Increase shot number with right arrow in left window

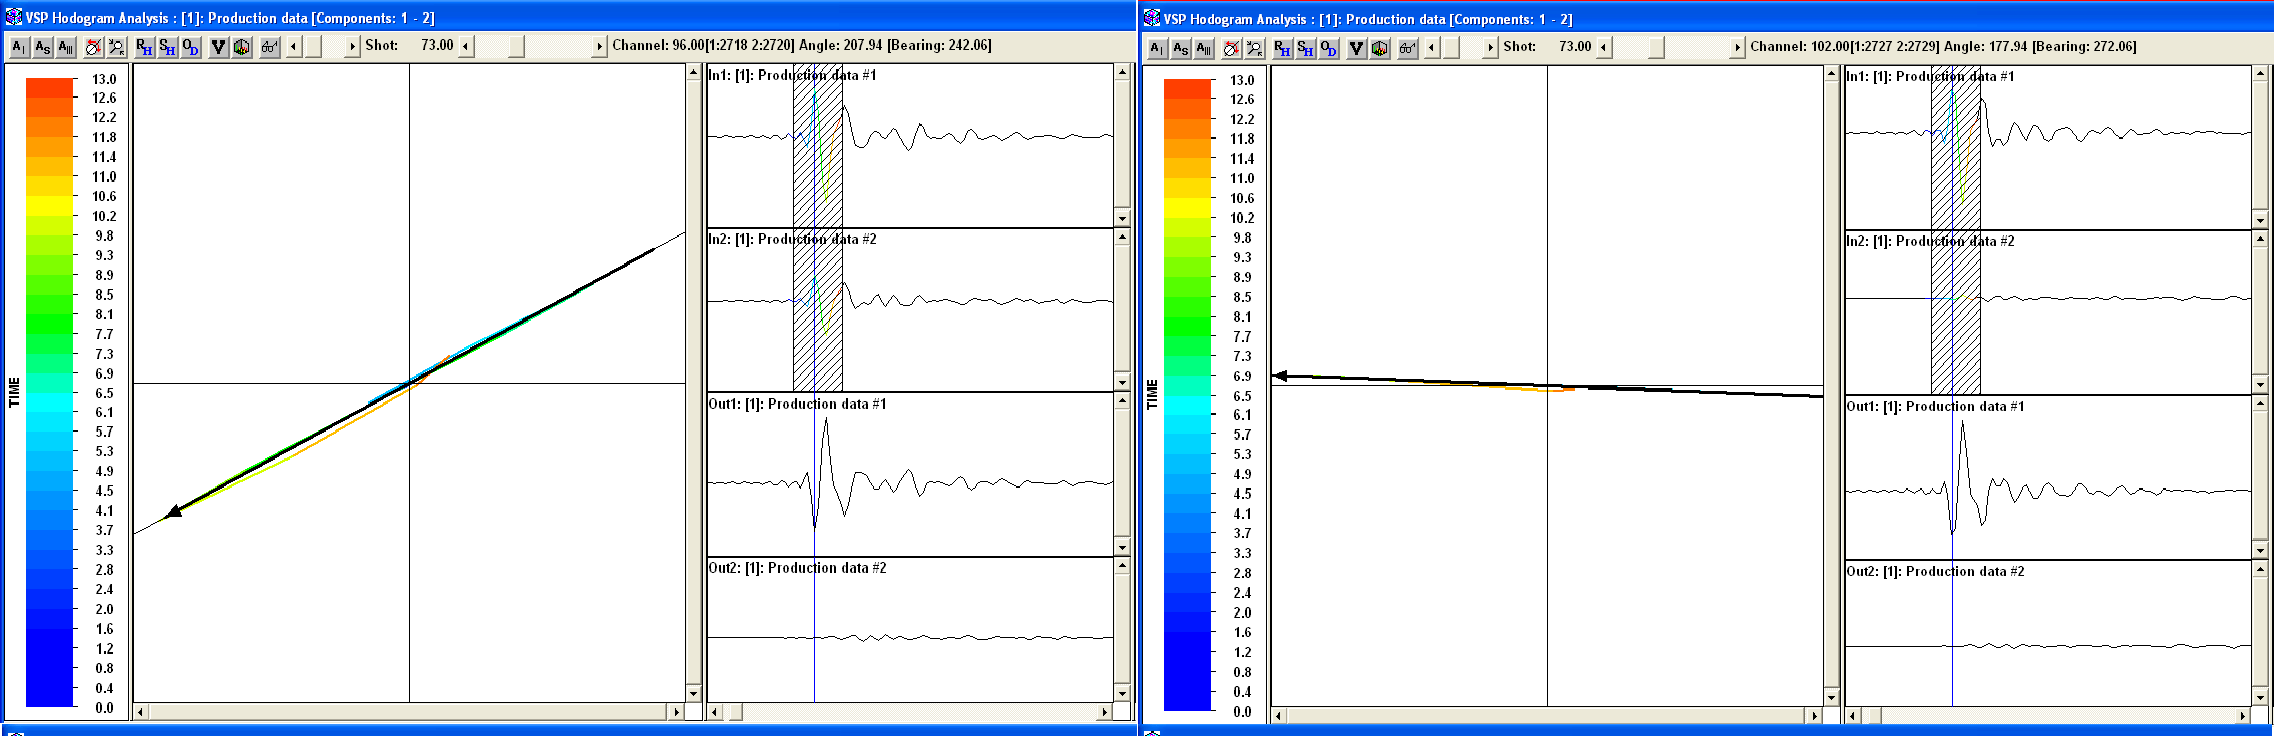pyautogui.click(x=352, y=47)
